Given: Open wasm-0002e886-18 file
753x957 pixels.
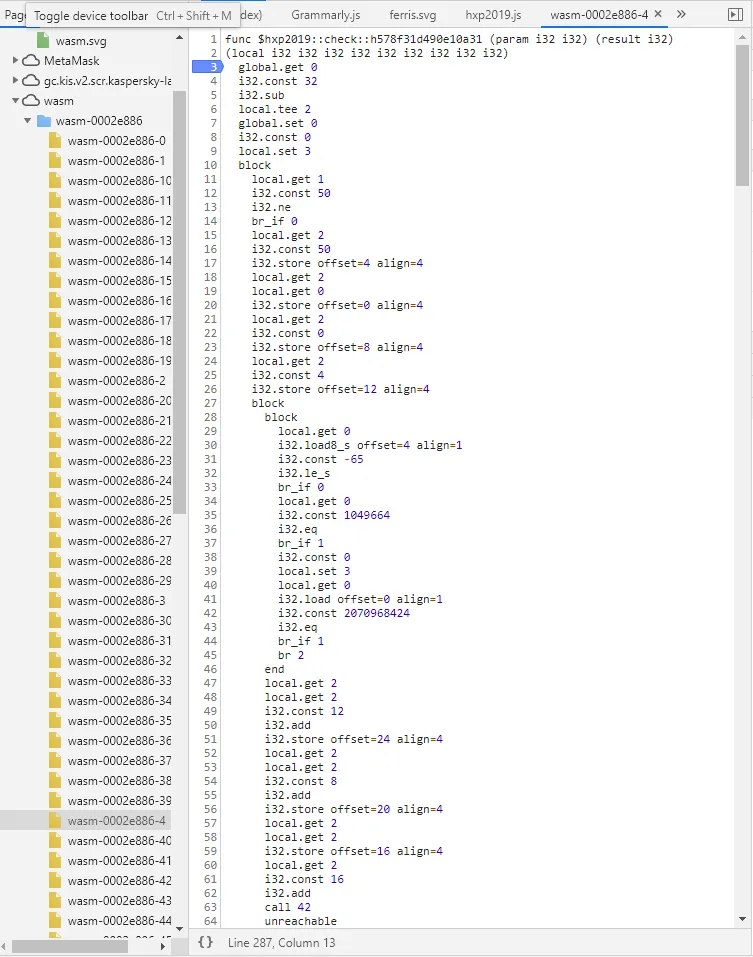Looking at the screenshot, I should point(120,341).
